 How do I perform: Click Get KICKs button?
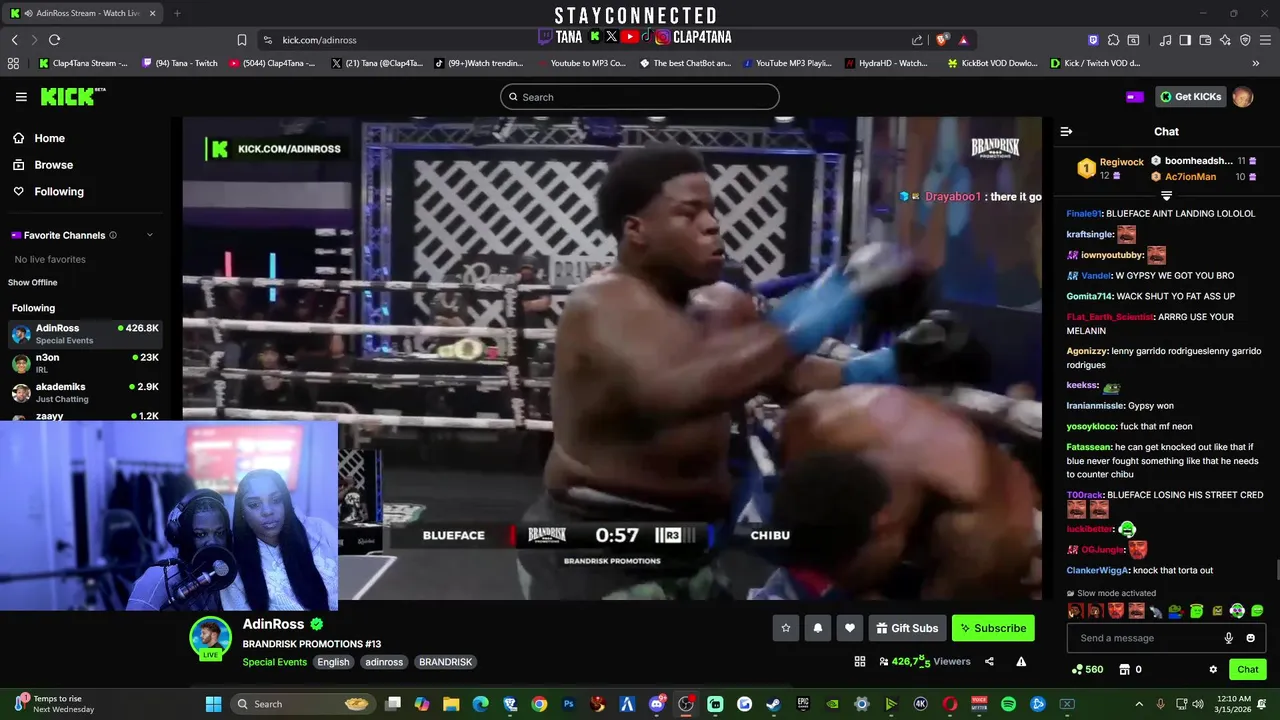[x=1190, y=97]
